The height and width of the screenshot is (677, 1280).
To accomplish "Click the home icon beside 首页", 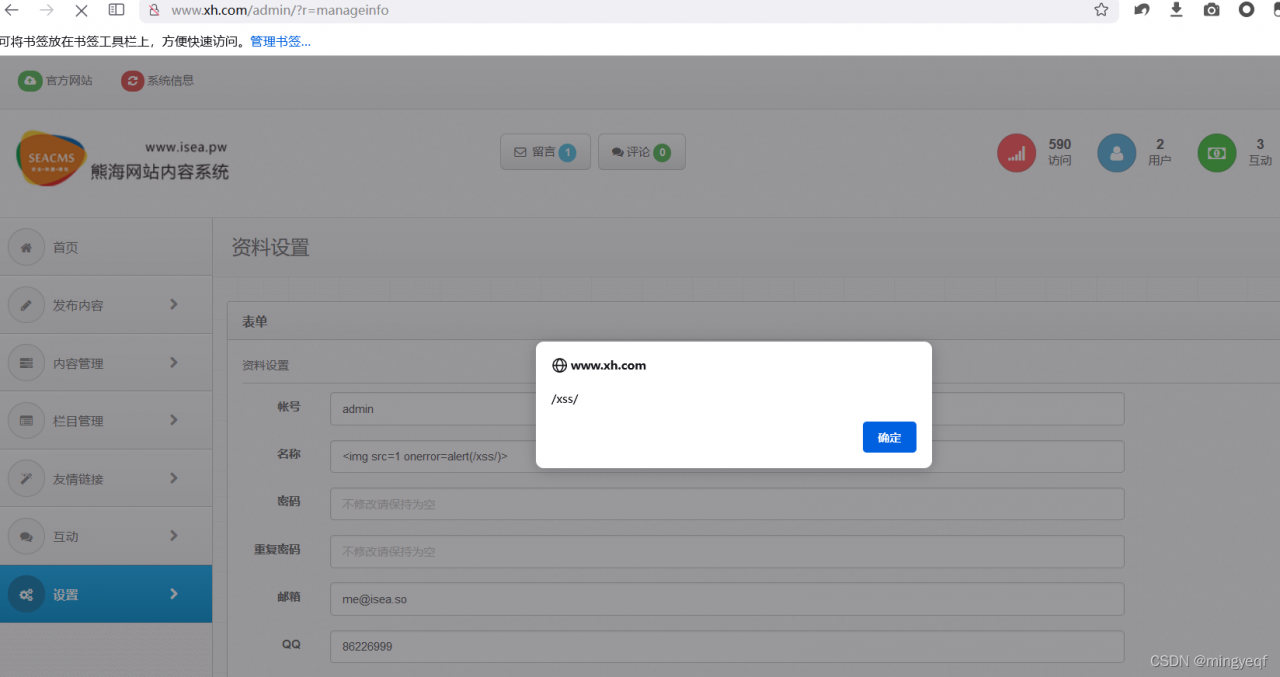I will click(x=26, y=247).
